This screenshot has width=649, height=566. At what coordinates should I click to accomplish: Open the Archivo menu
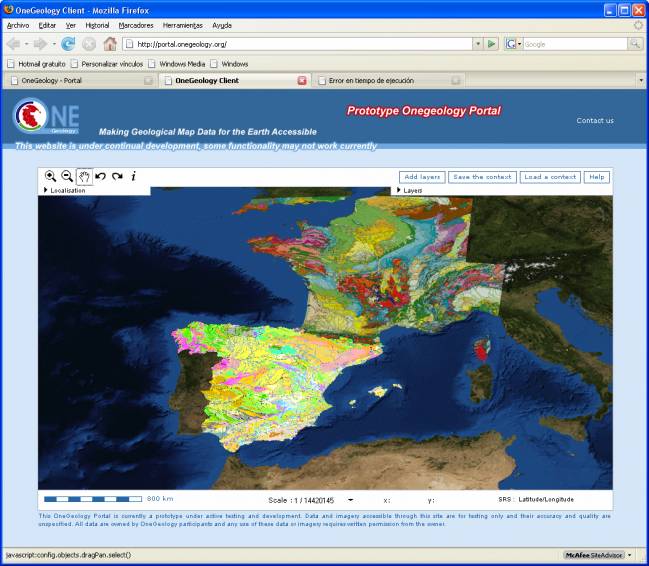coord(18,25)
